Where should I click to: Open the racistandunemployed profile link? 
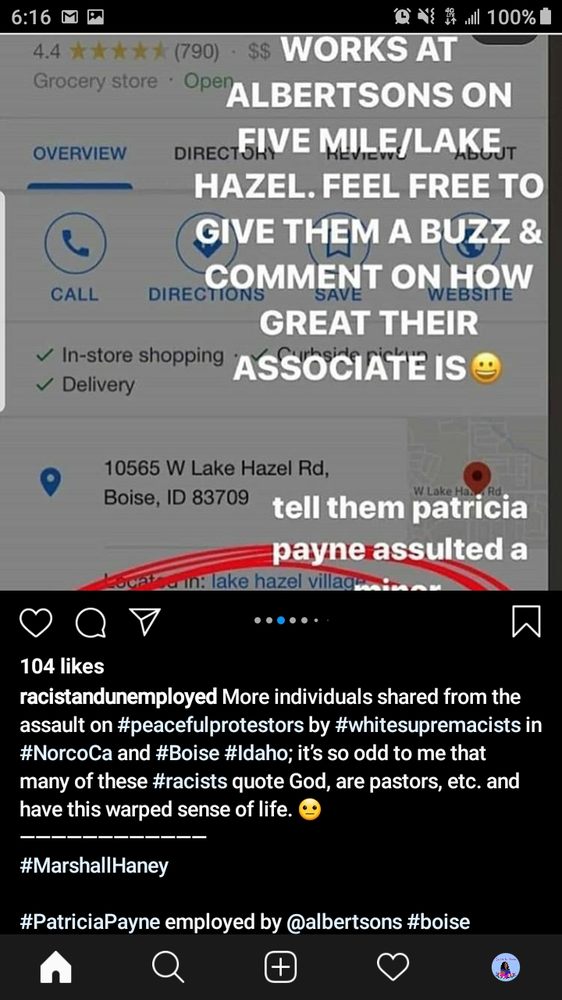coord(119,696)
